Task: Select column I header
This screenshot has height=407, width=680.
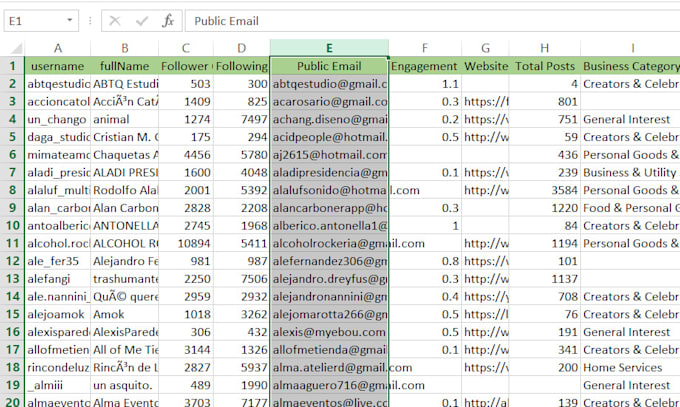Action: tap(632, 48)
